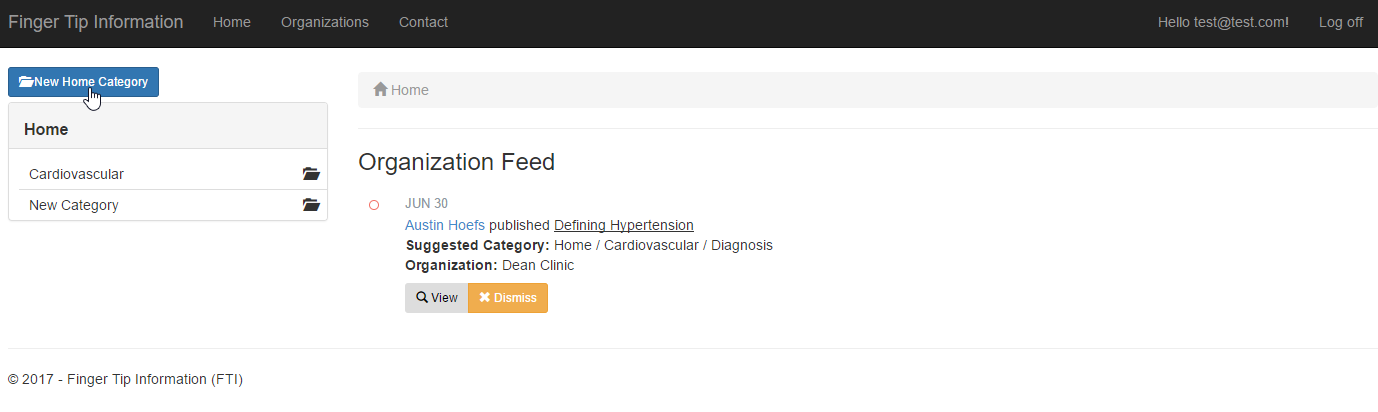Click the folder icon beside Cardiovascular

tap(311, 174)
